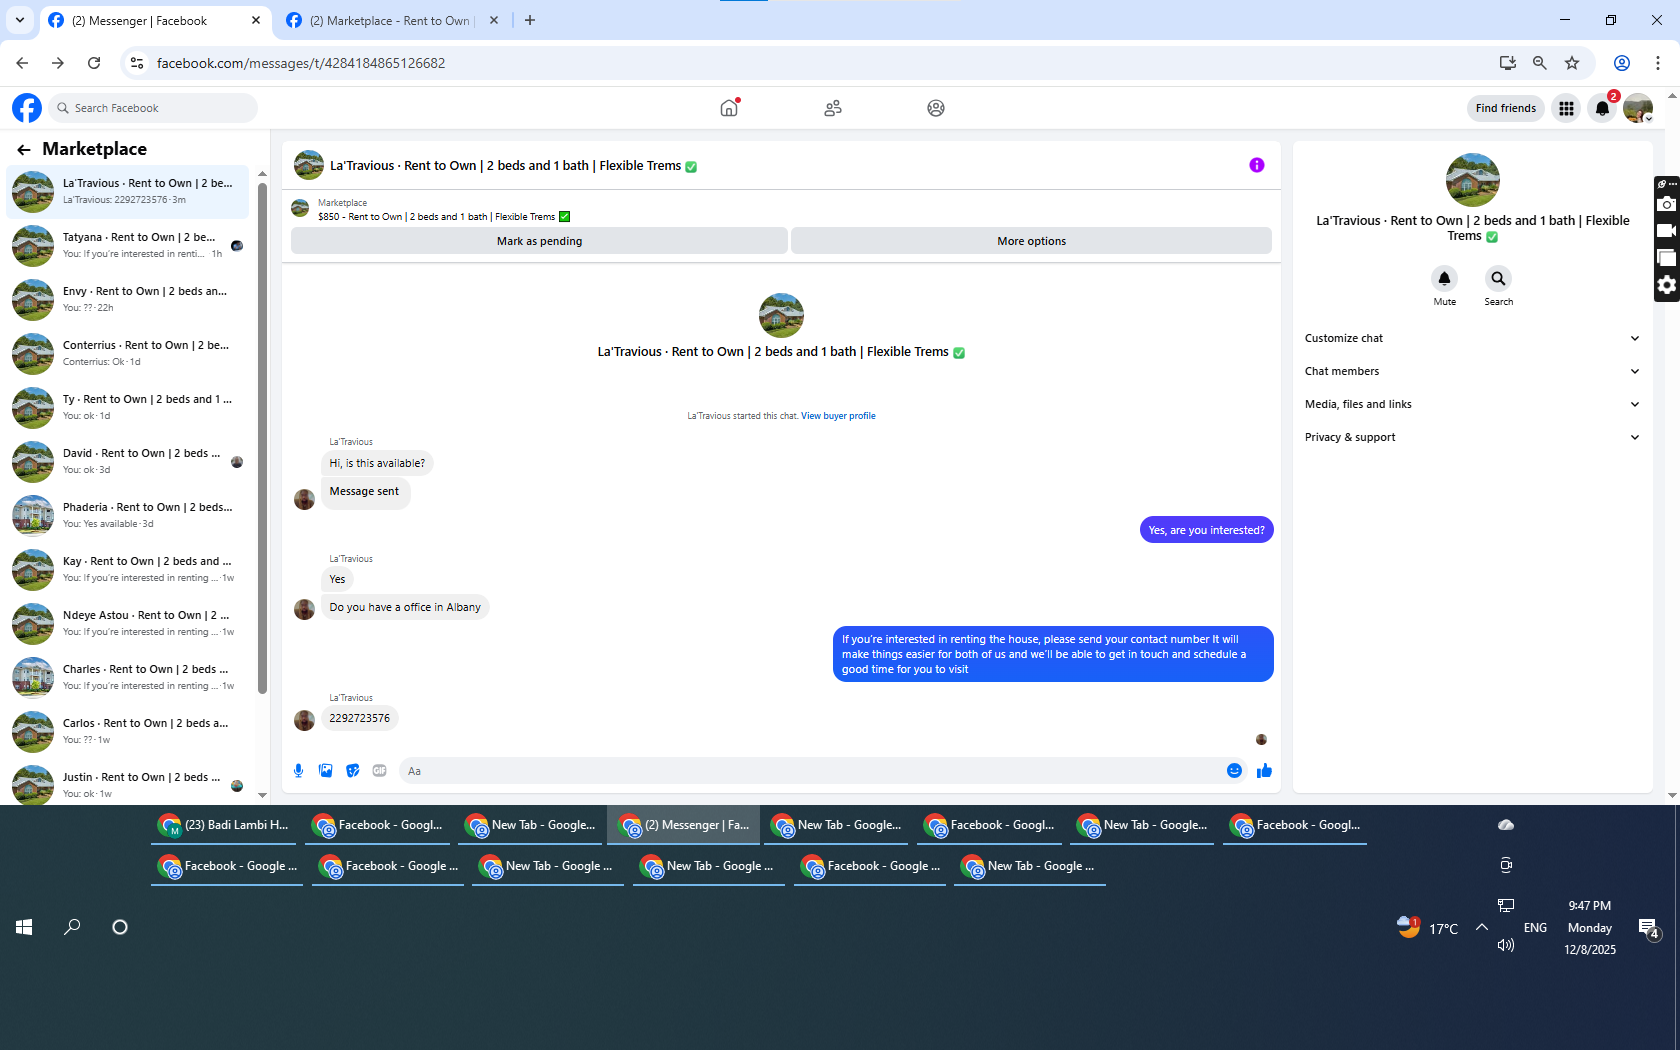Attach a file with the photo icon
The width and height of the screenshot is (1680, 1050).
[325, 771]
